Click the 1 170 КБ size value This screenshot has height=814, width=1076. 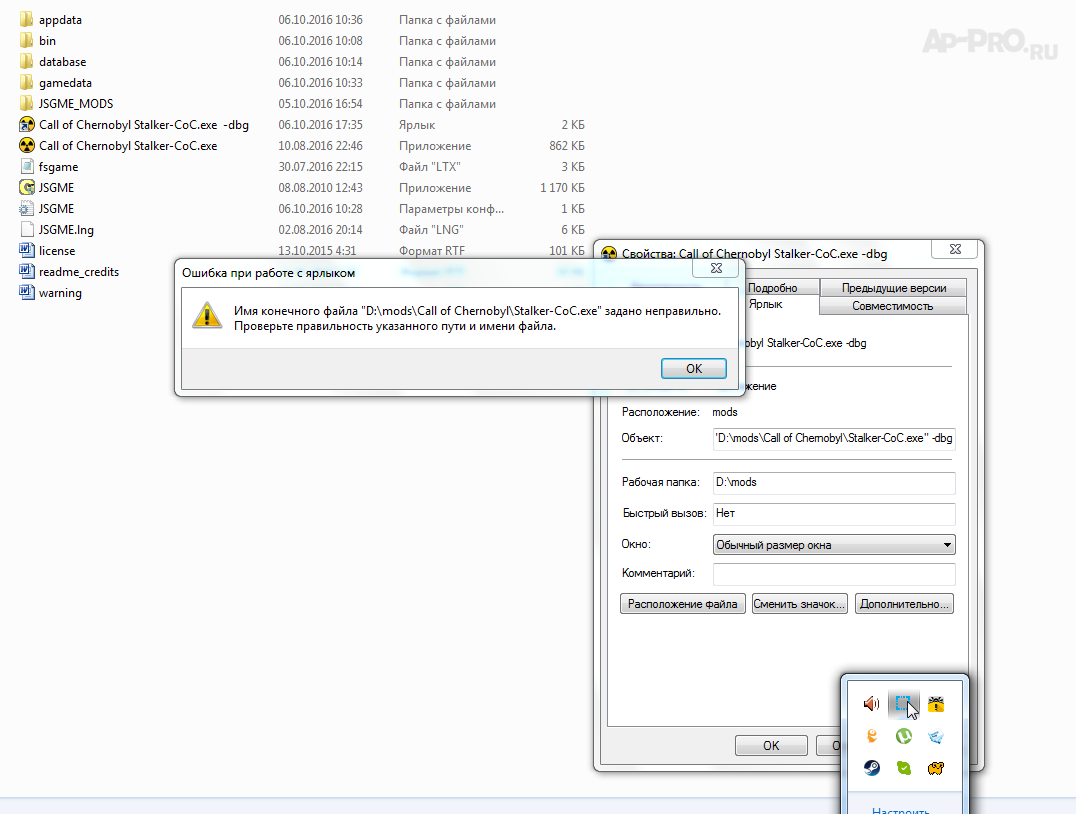(562, 187)
